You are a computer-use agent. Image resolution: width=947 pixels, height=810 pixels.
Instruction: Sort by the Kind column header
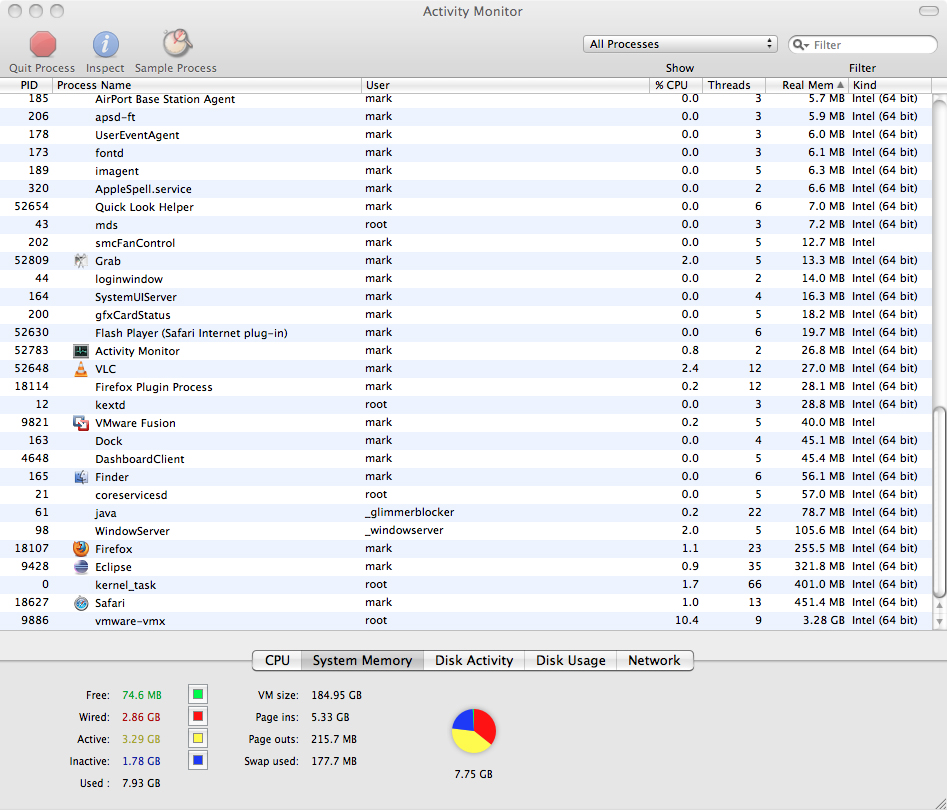pyautogui.click(x=890, y=85)
